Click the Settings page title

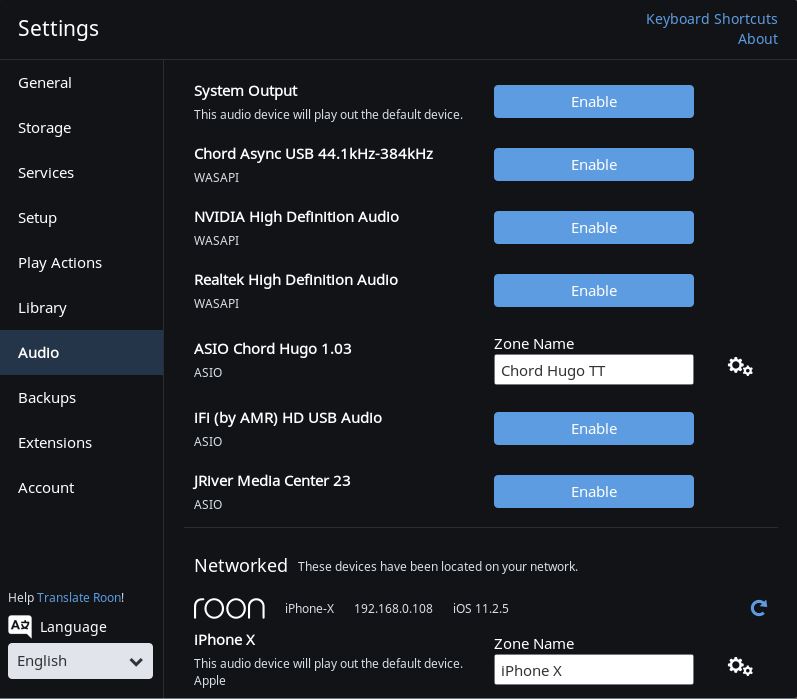tap(58, 28)
